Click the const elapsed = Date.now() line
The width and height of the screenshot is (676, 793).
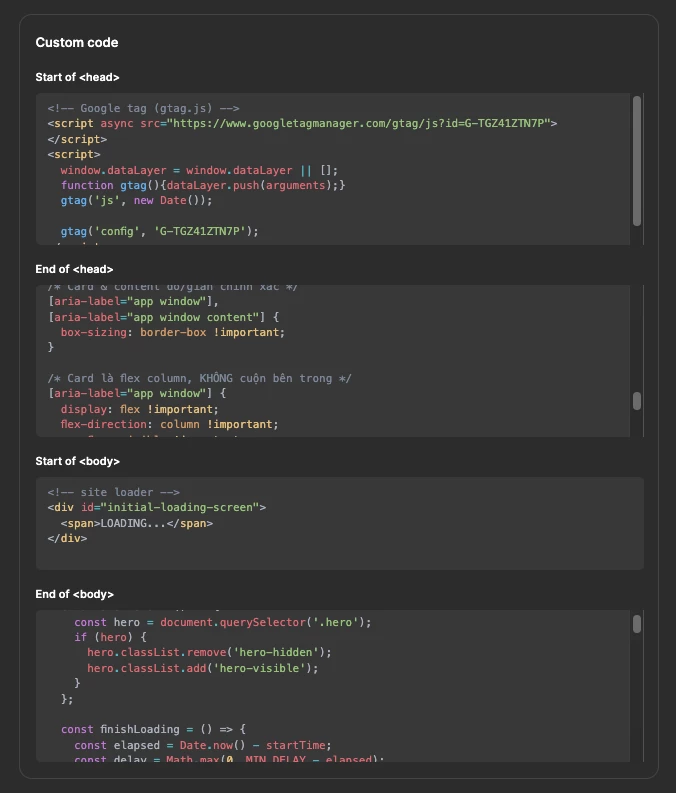pyautogui.click(x=203, y=745)
